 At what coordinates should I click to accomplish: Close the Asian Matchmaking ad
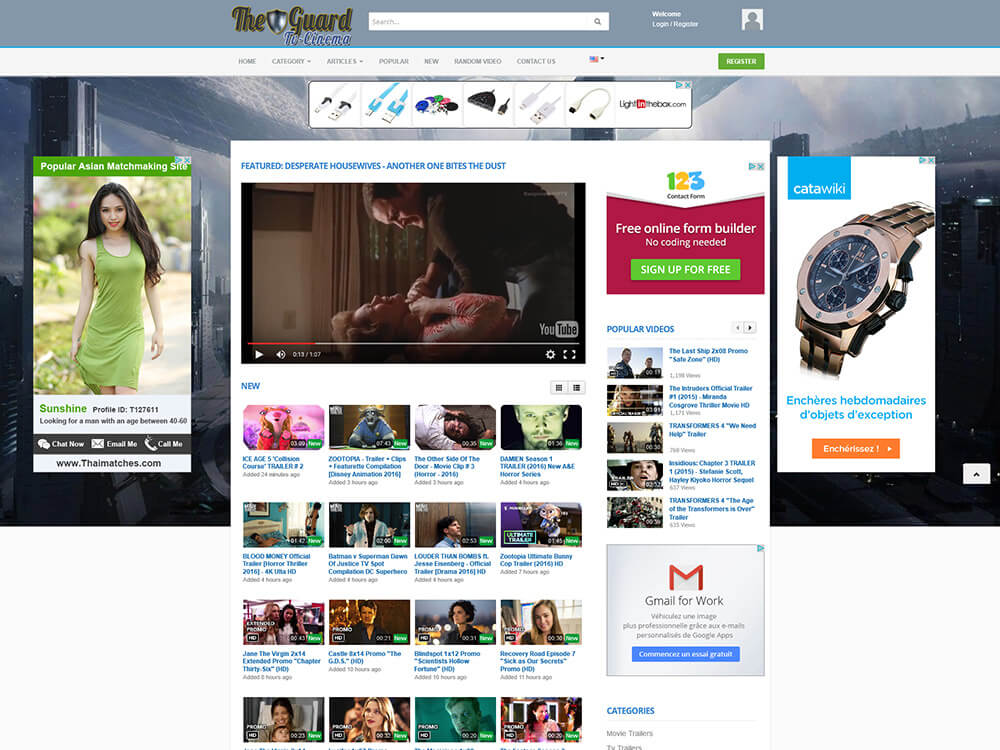(x=187, y=160)
